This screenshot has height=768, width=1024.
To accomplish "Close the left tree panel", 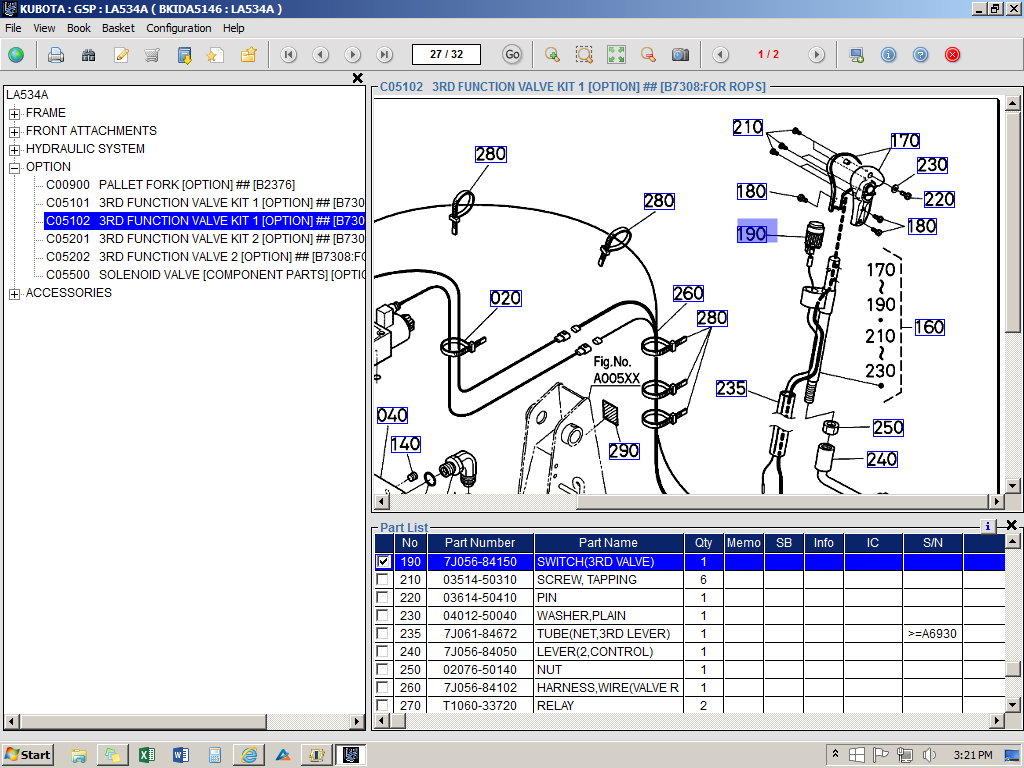I will (x=357, y=78).
